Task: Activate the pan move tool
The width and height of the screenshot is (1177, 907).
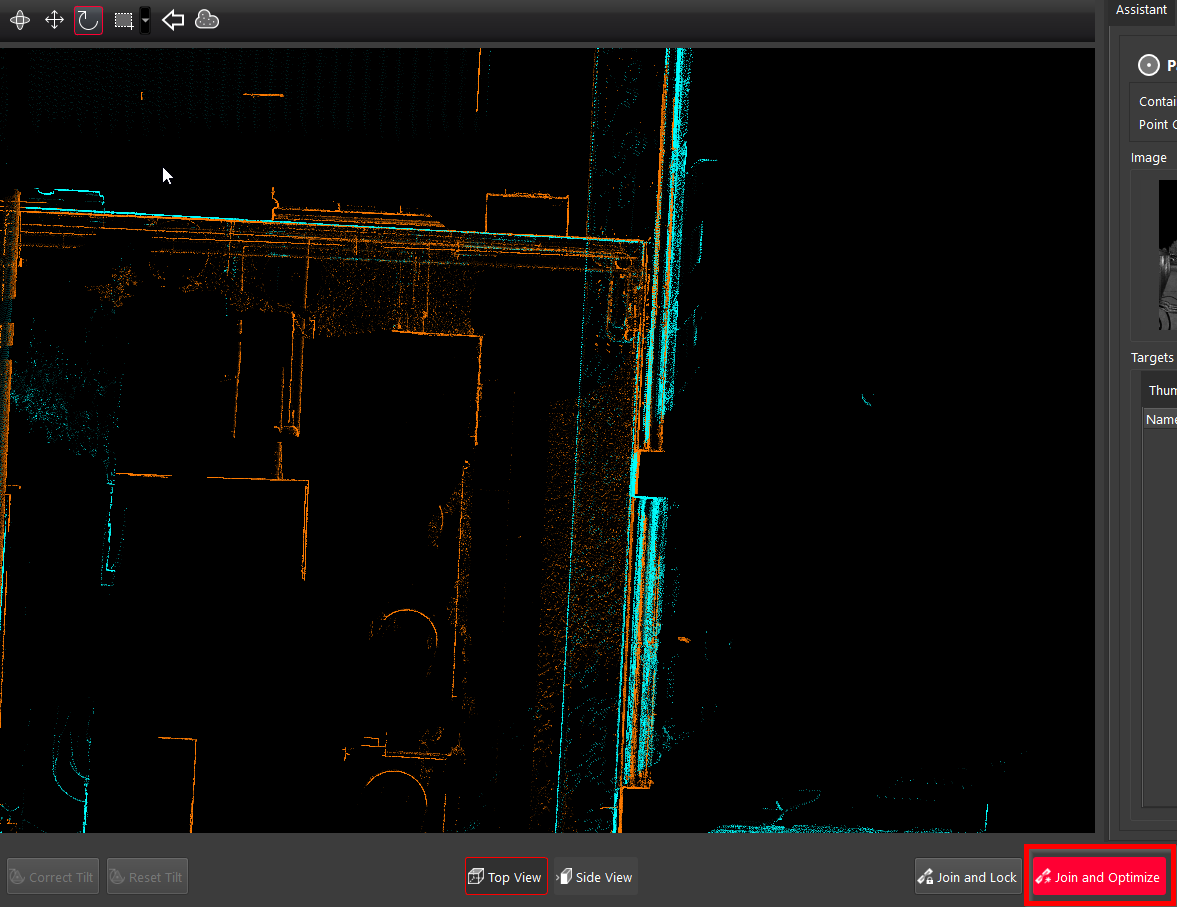Action: 55,20
